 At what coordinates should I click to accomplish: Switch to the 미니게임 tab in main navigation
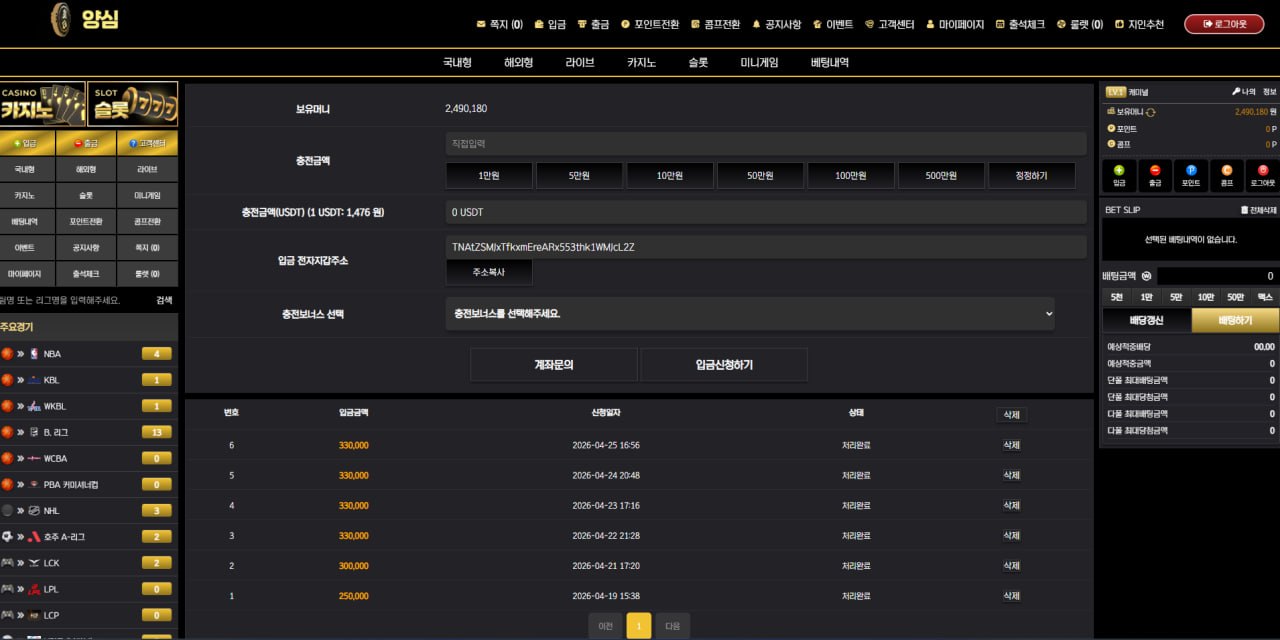(x=759, y=62)
